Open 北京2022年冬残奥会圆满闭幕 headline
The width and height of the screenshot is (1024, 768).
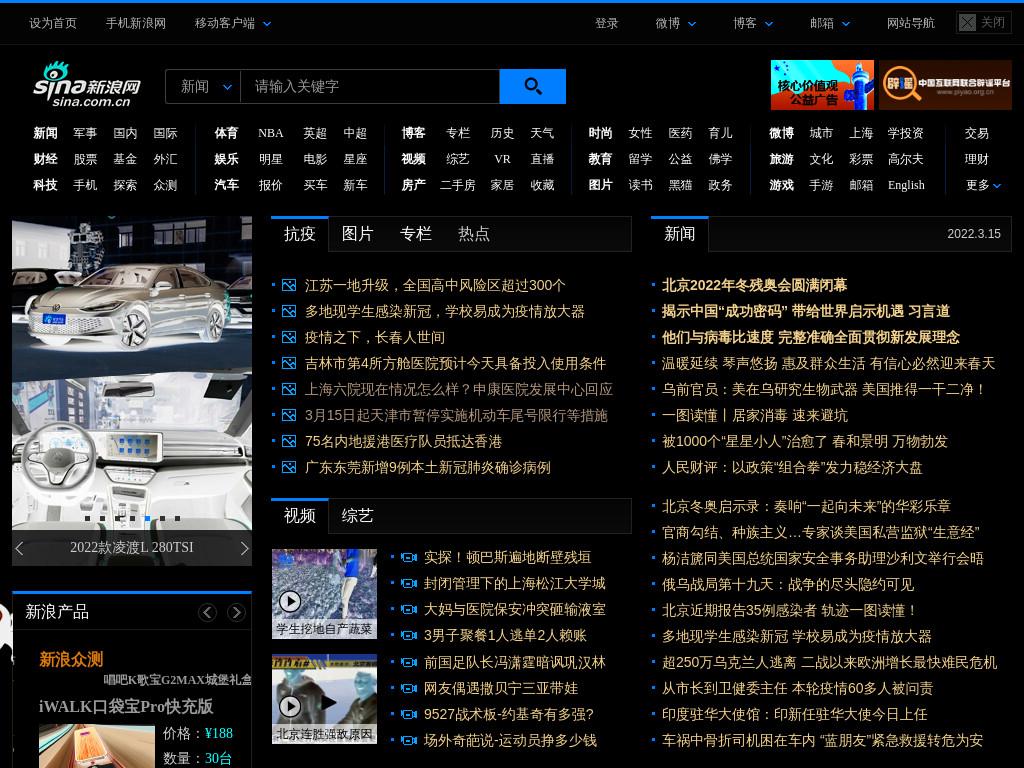(754, 285)
